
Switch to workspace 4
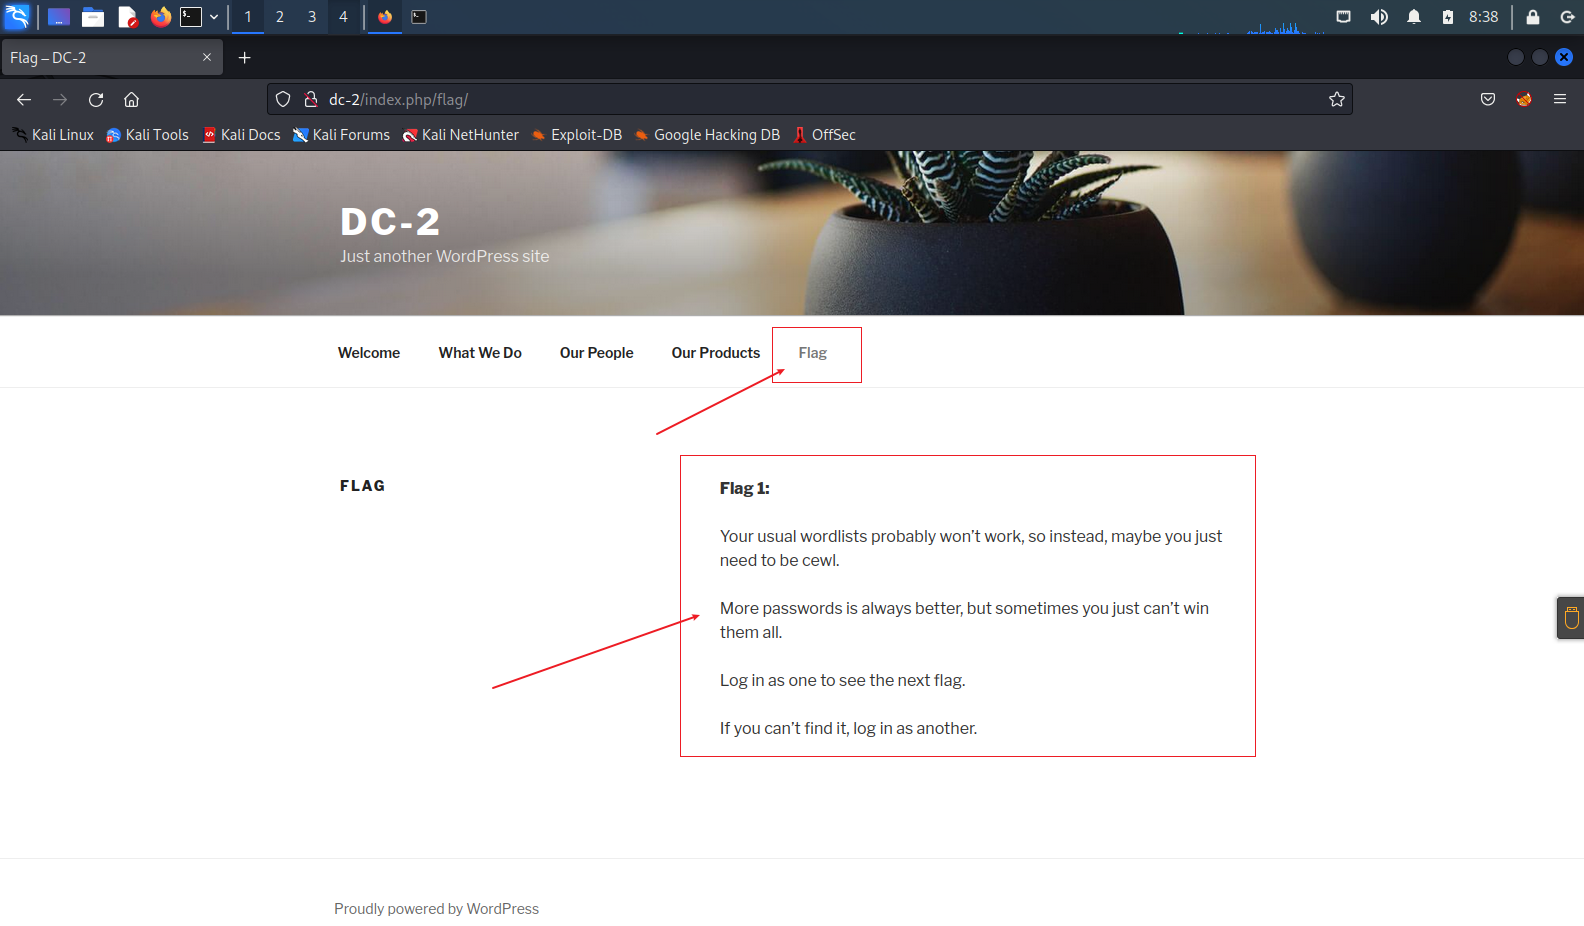point(343,16)
